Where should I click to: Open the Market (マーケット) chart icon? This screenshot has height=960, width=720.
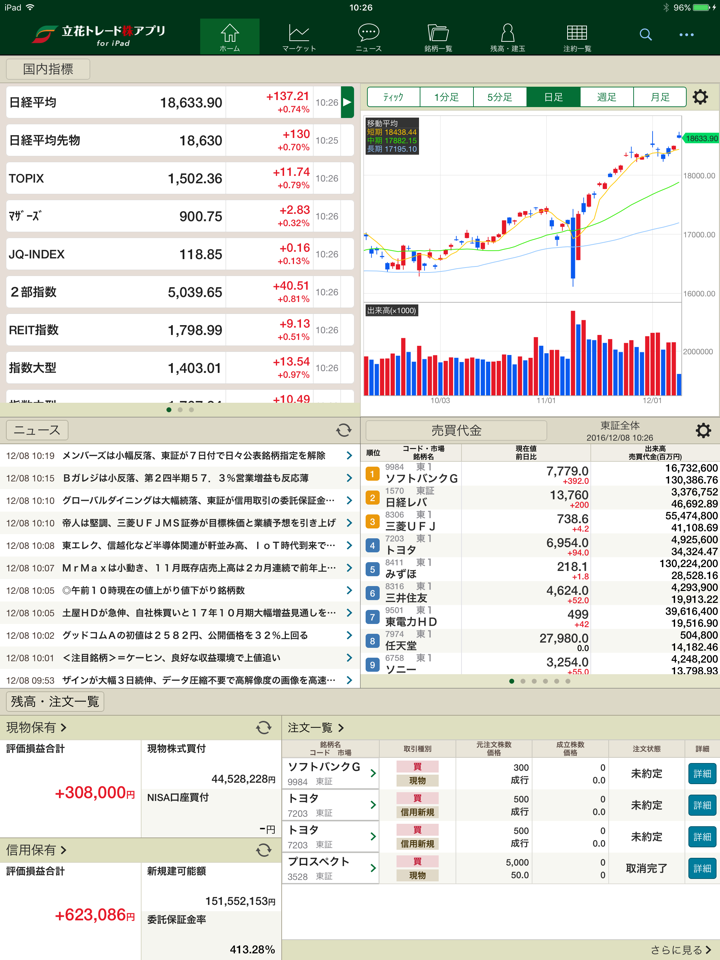point(299,37)
